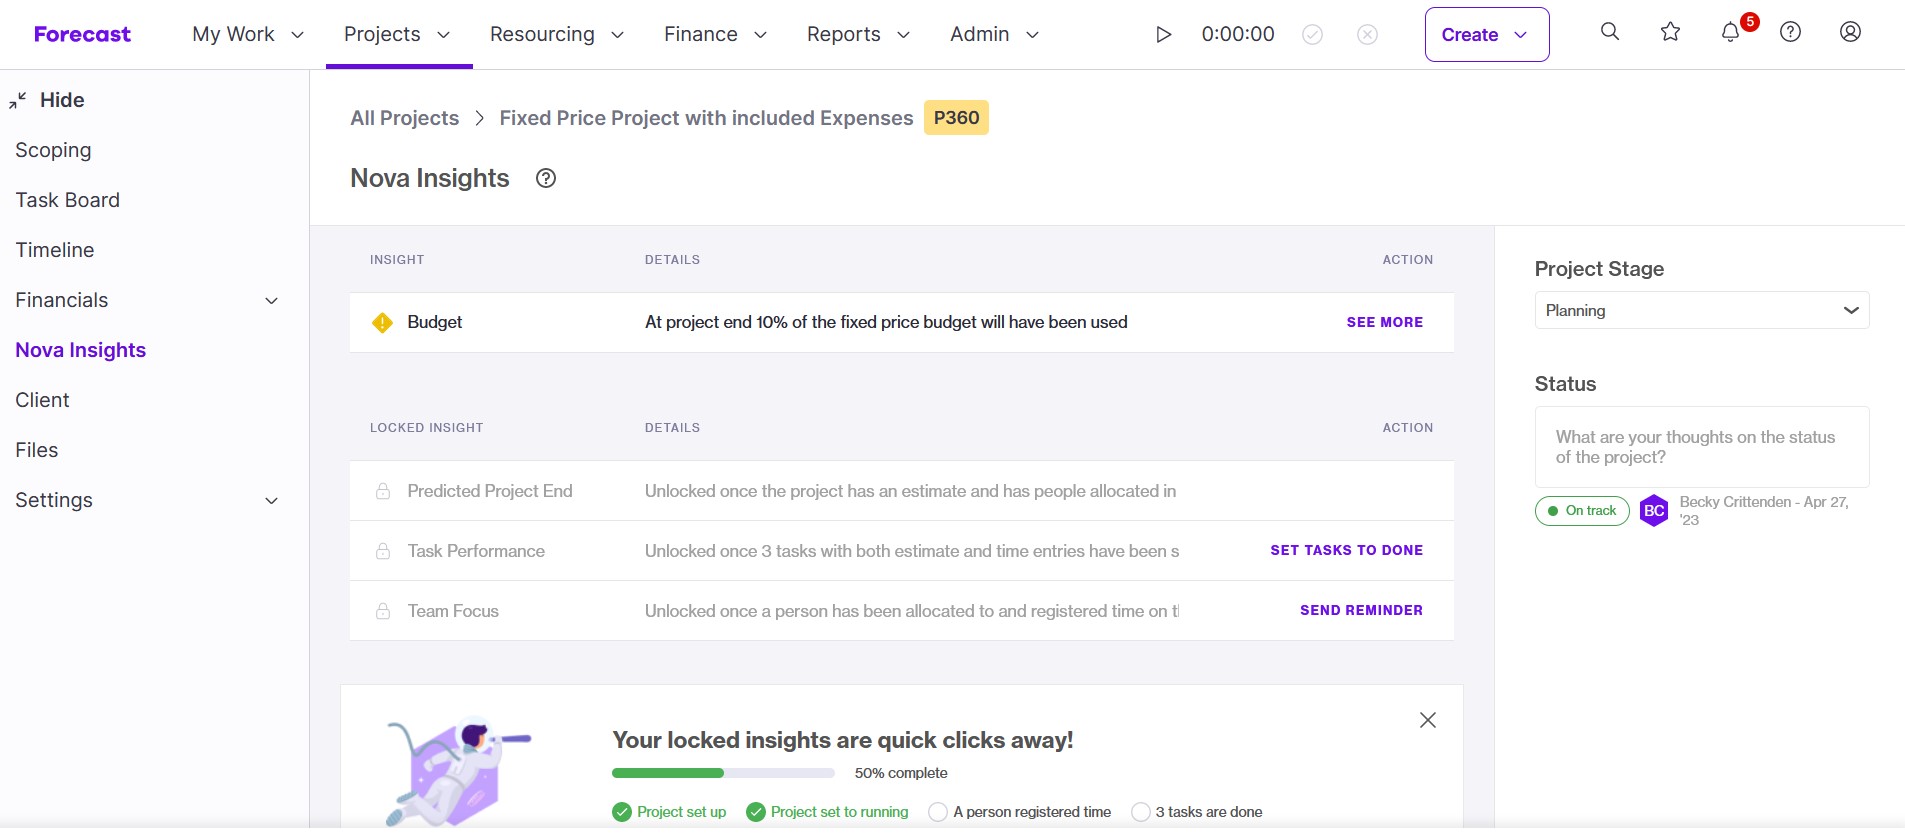
Task: Open Client in sidebar
Action: pos(42,400)
